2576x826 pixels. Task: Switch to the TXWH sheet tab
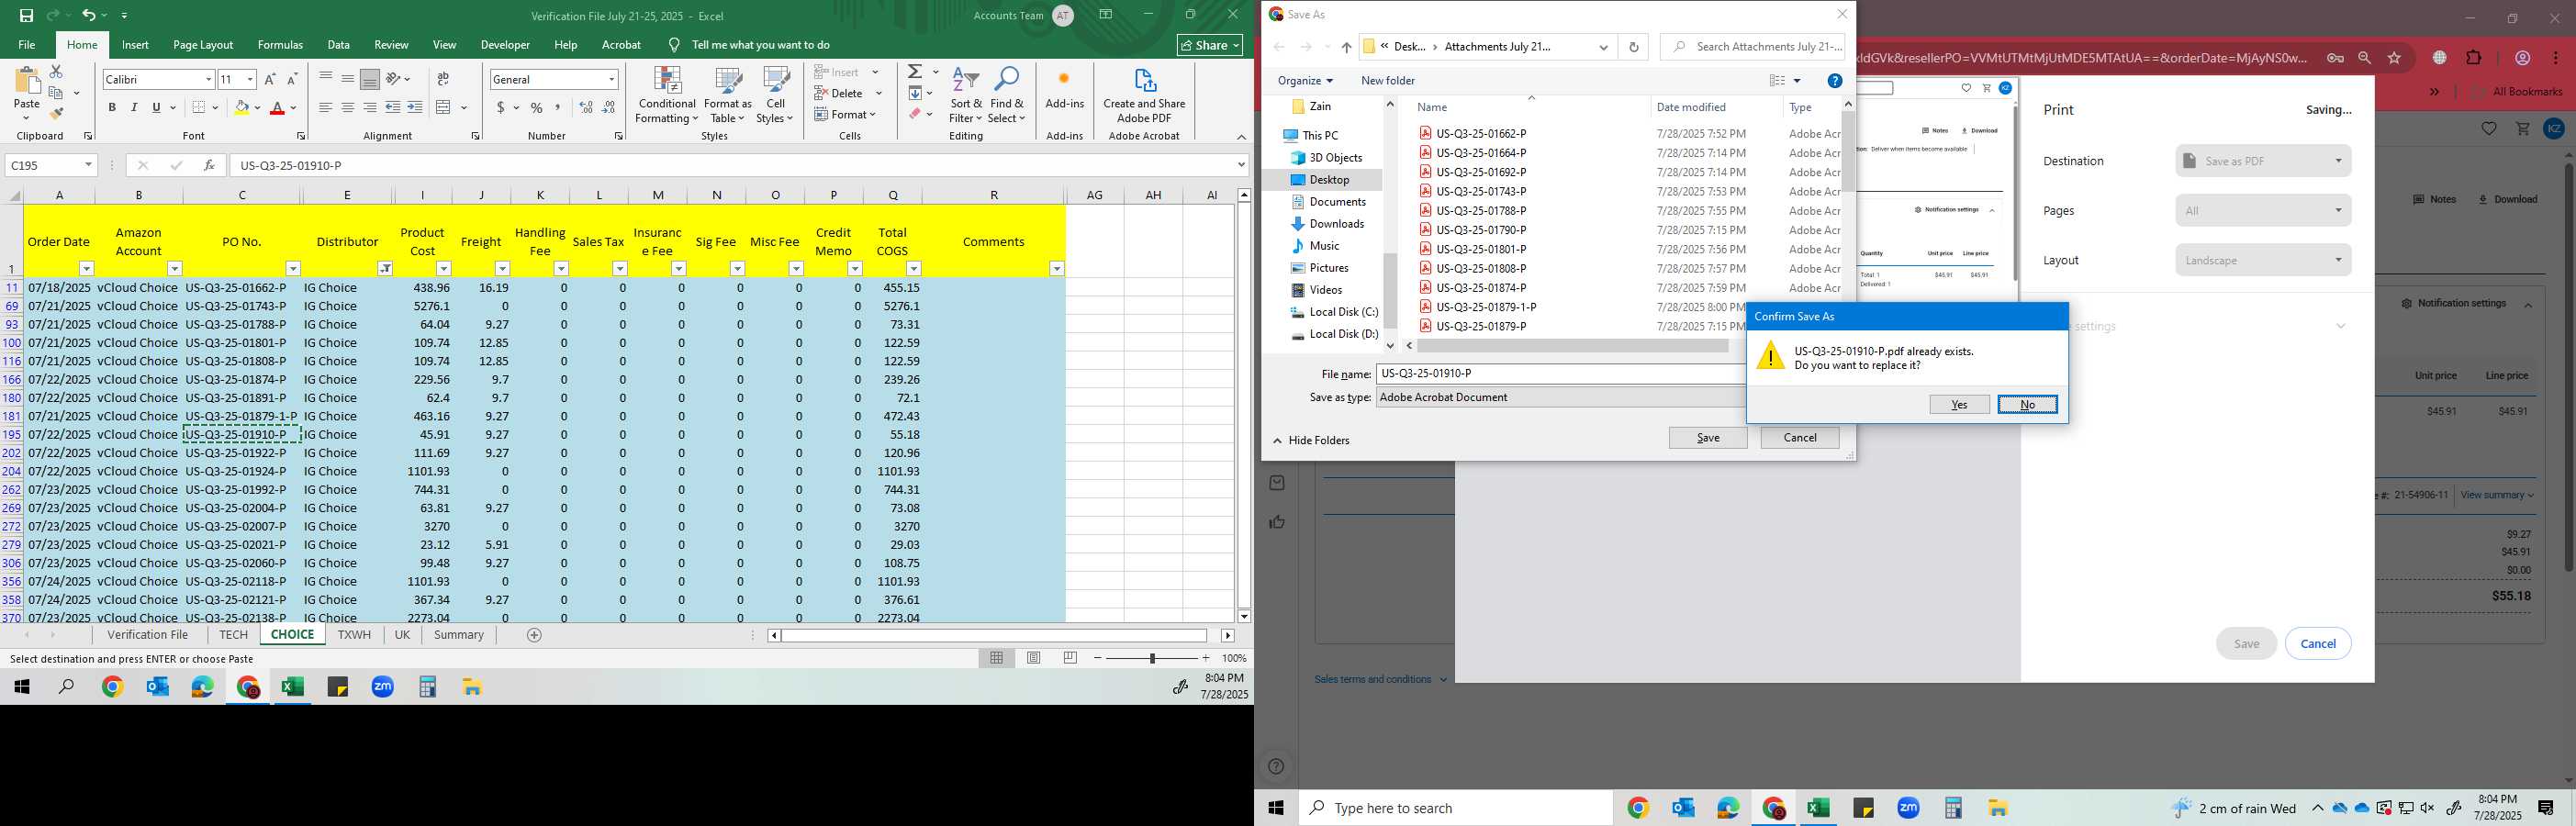click(354, 635)
